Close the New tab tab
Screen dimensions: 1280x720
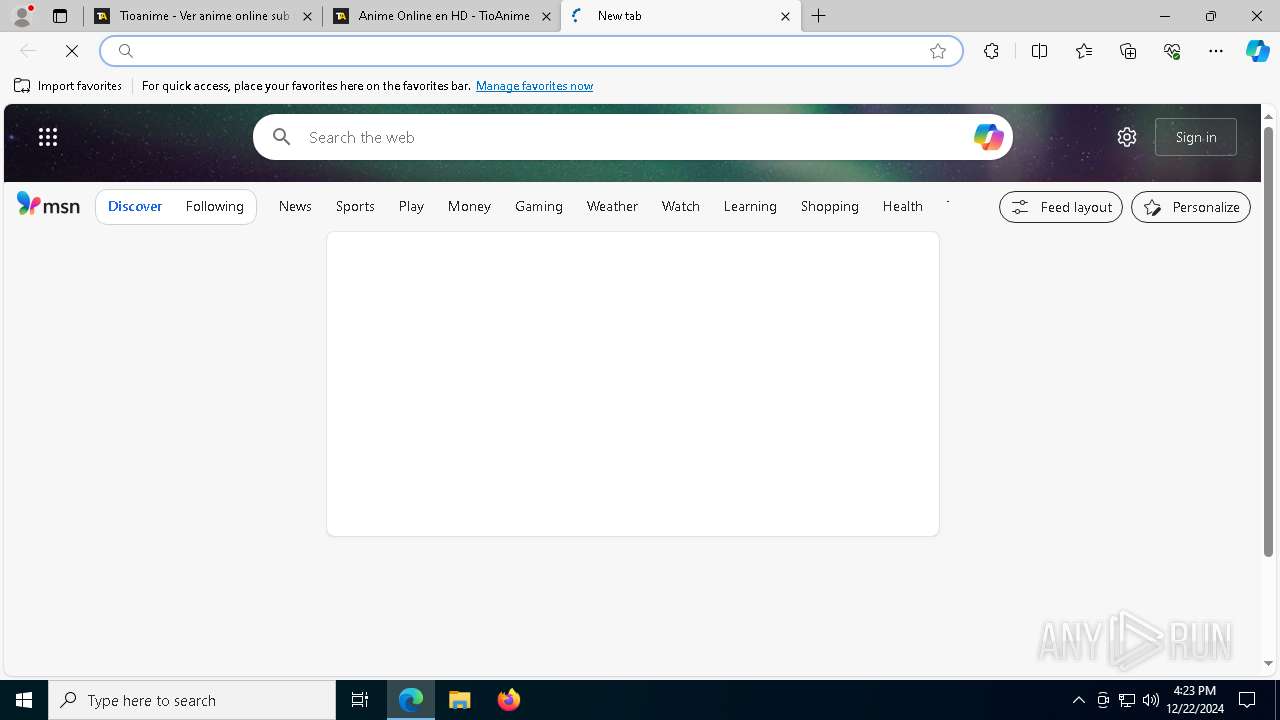[x=785, y=16]
